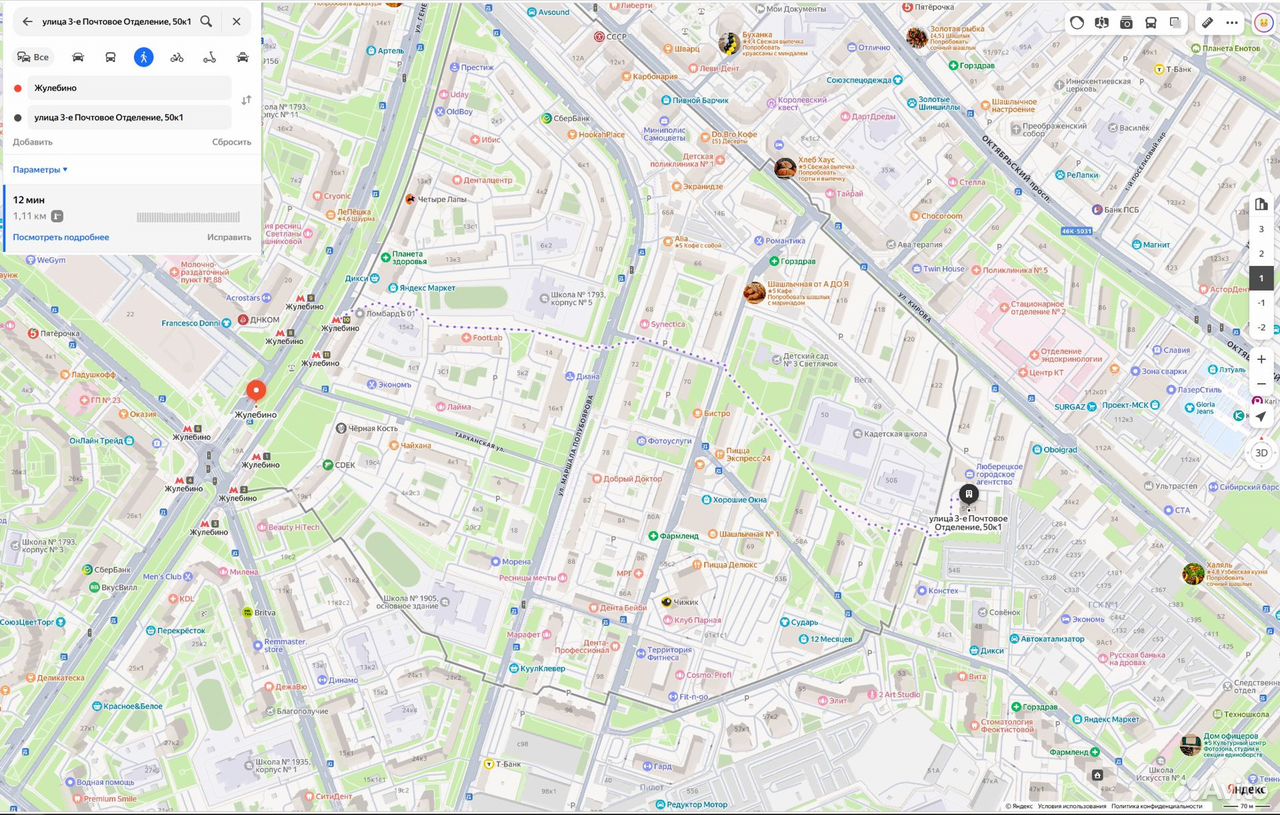Expand the "Параметры" options dropdown
The width and height of the screenshot is (1280, 815).
(40, 169)
